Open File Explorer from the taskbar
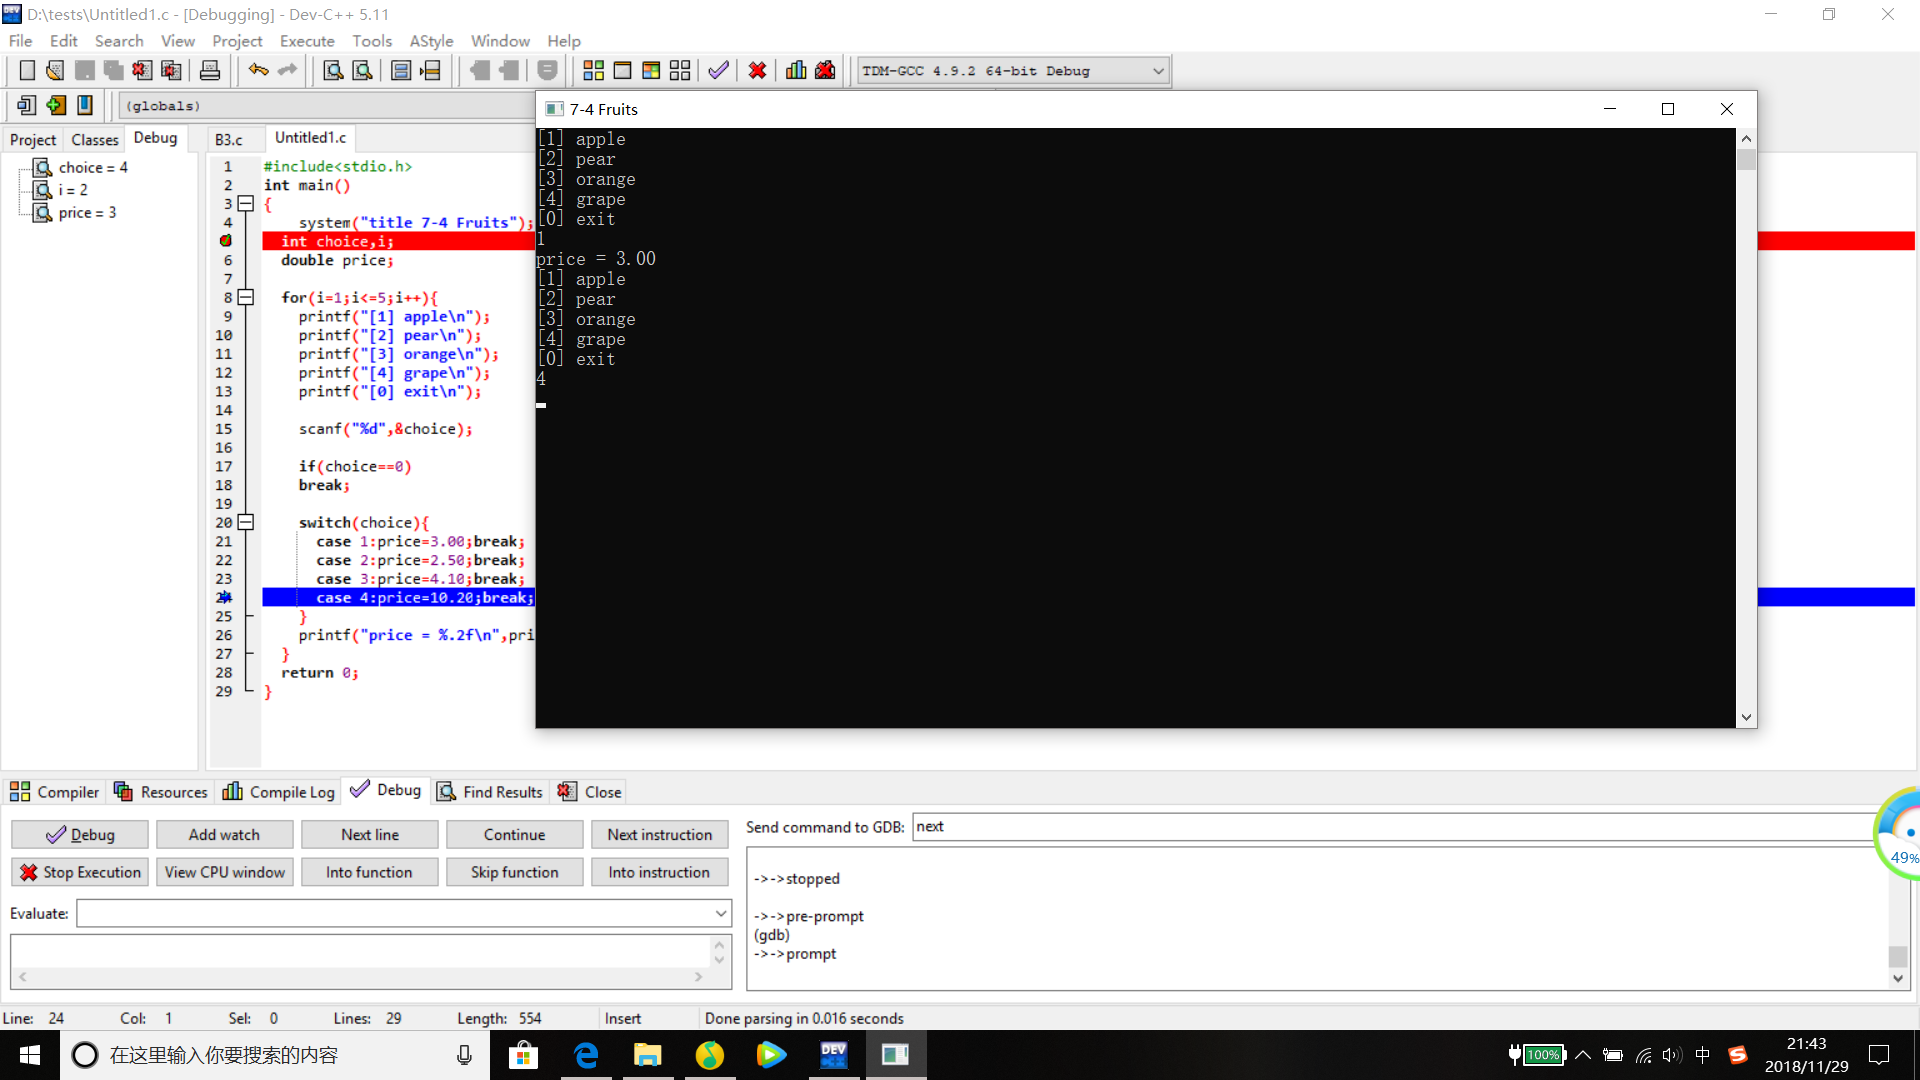The image size is (1920, 1080). coord(648,1055)
